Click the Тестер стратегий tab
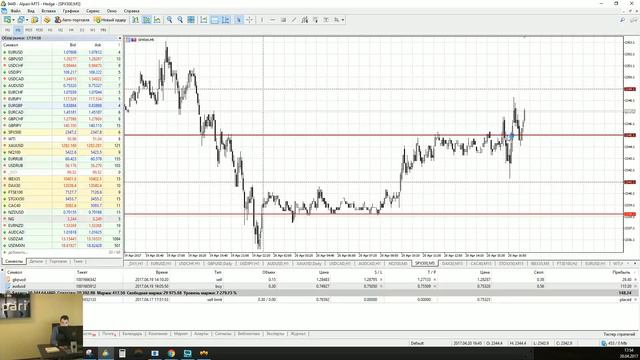This screenshot has height=360, width=640. pos(619,334)
